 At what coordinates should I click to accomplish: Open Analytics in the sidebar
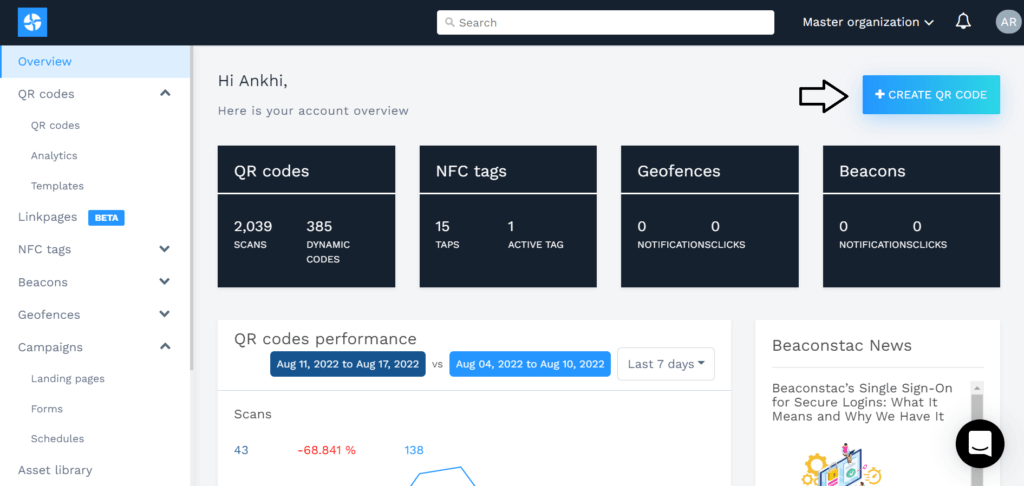point(54,155)
